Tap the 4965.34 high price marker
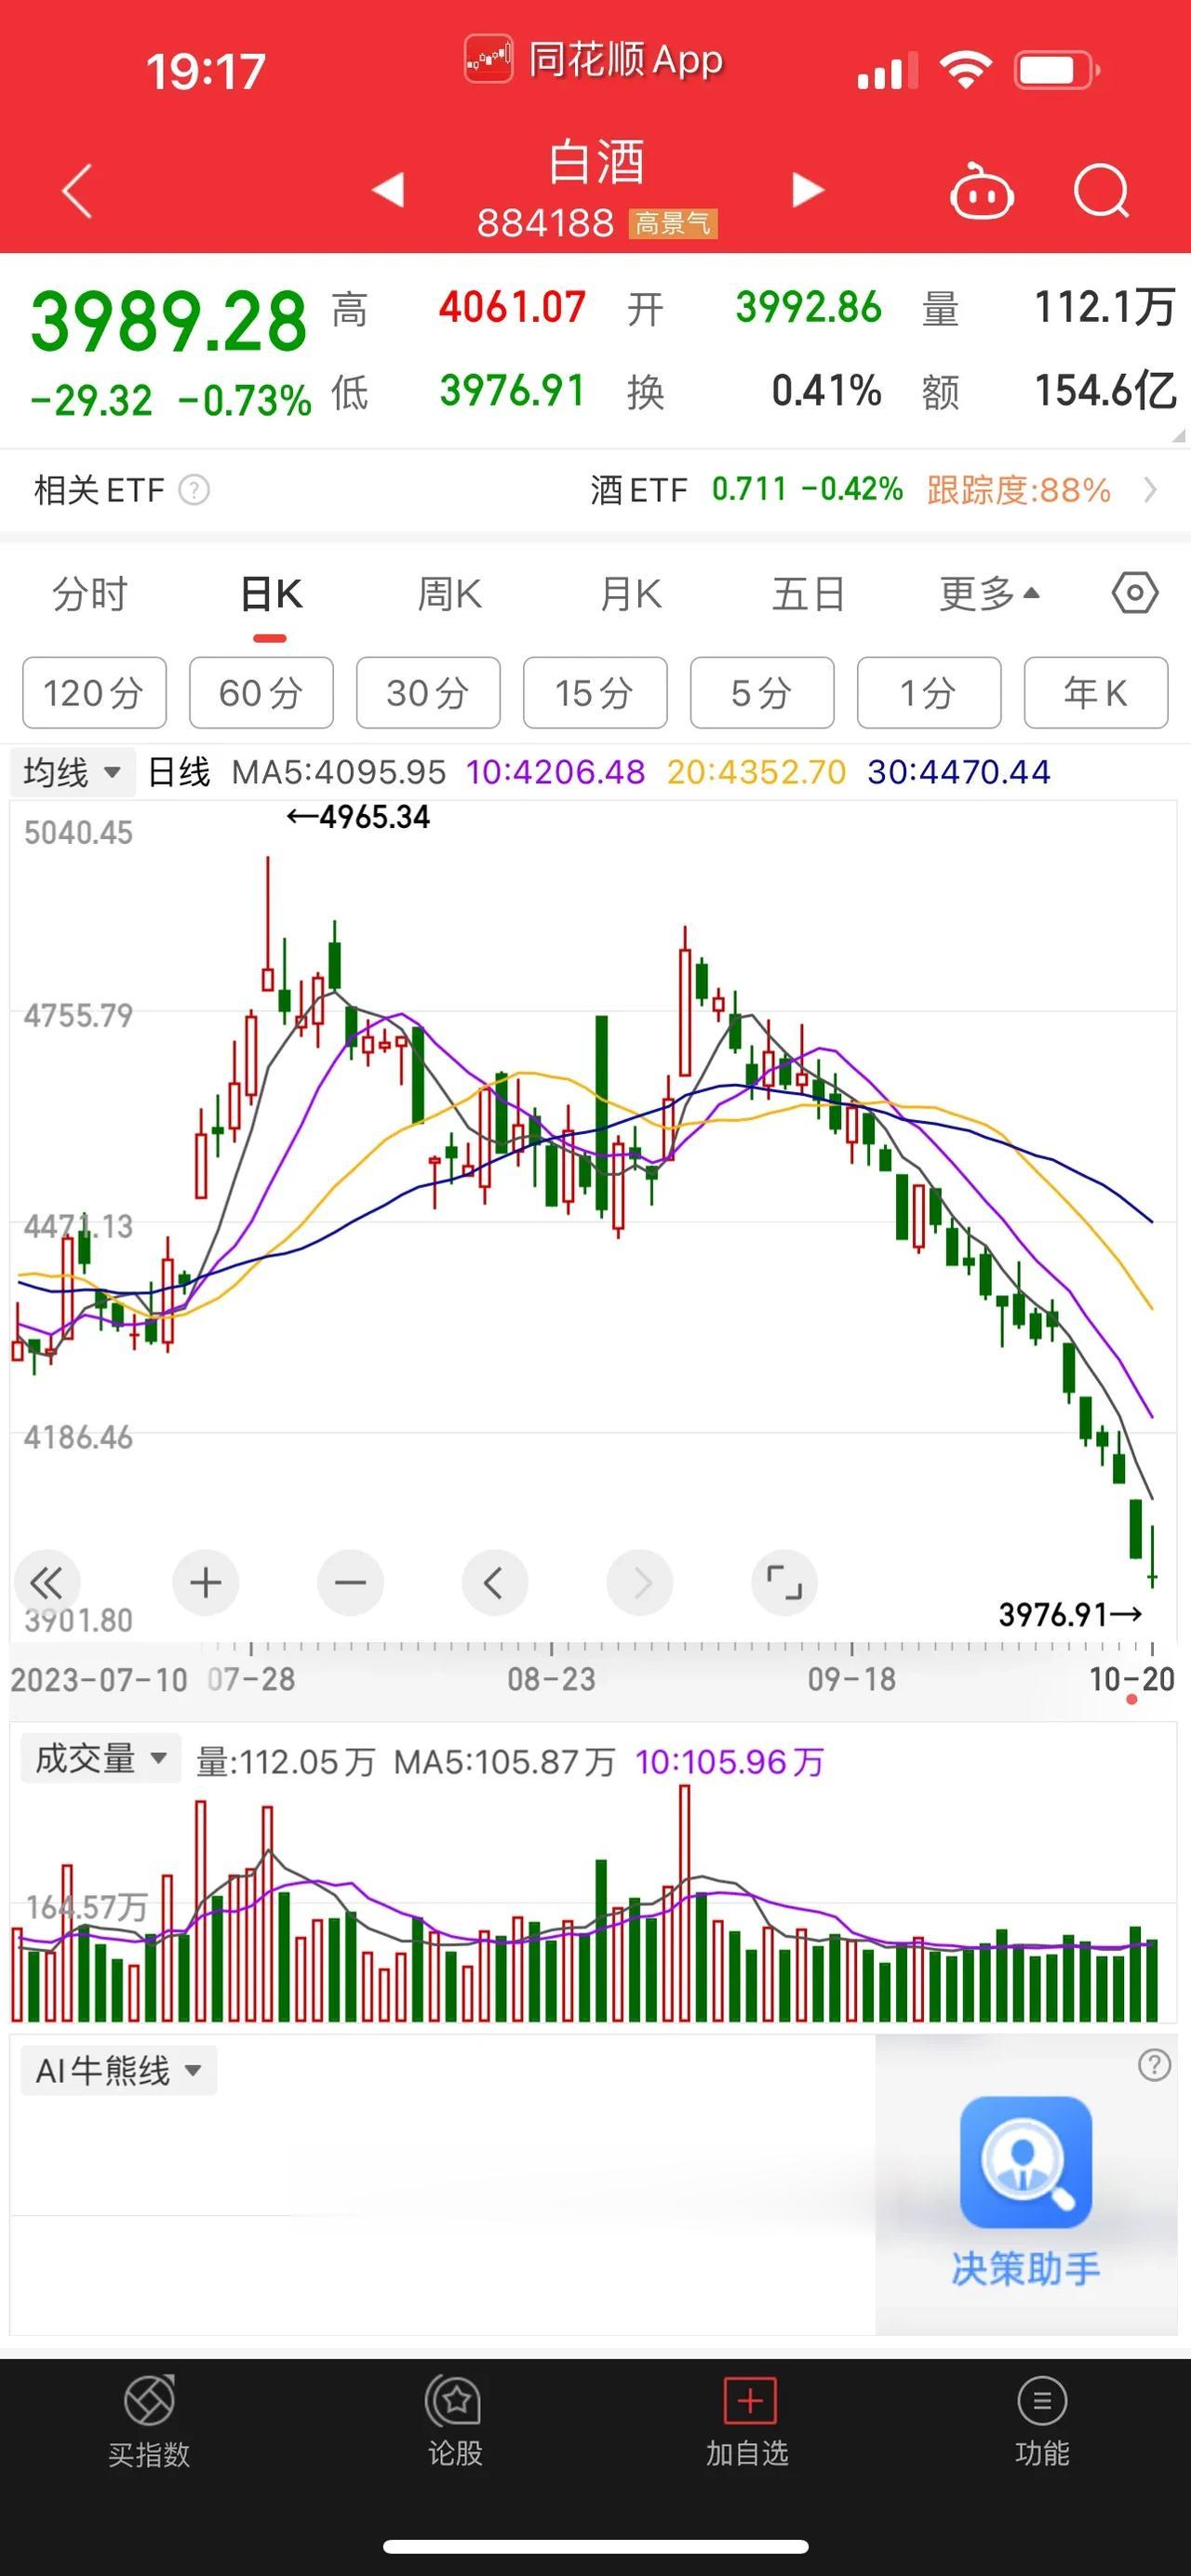Screen dimensions: 1191x2576 (x=358, y=817)
